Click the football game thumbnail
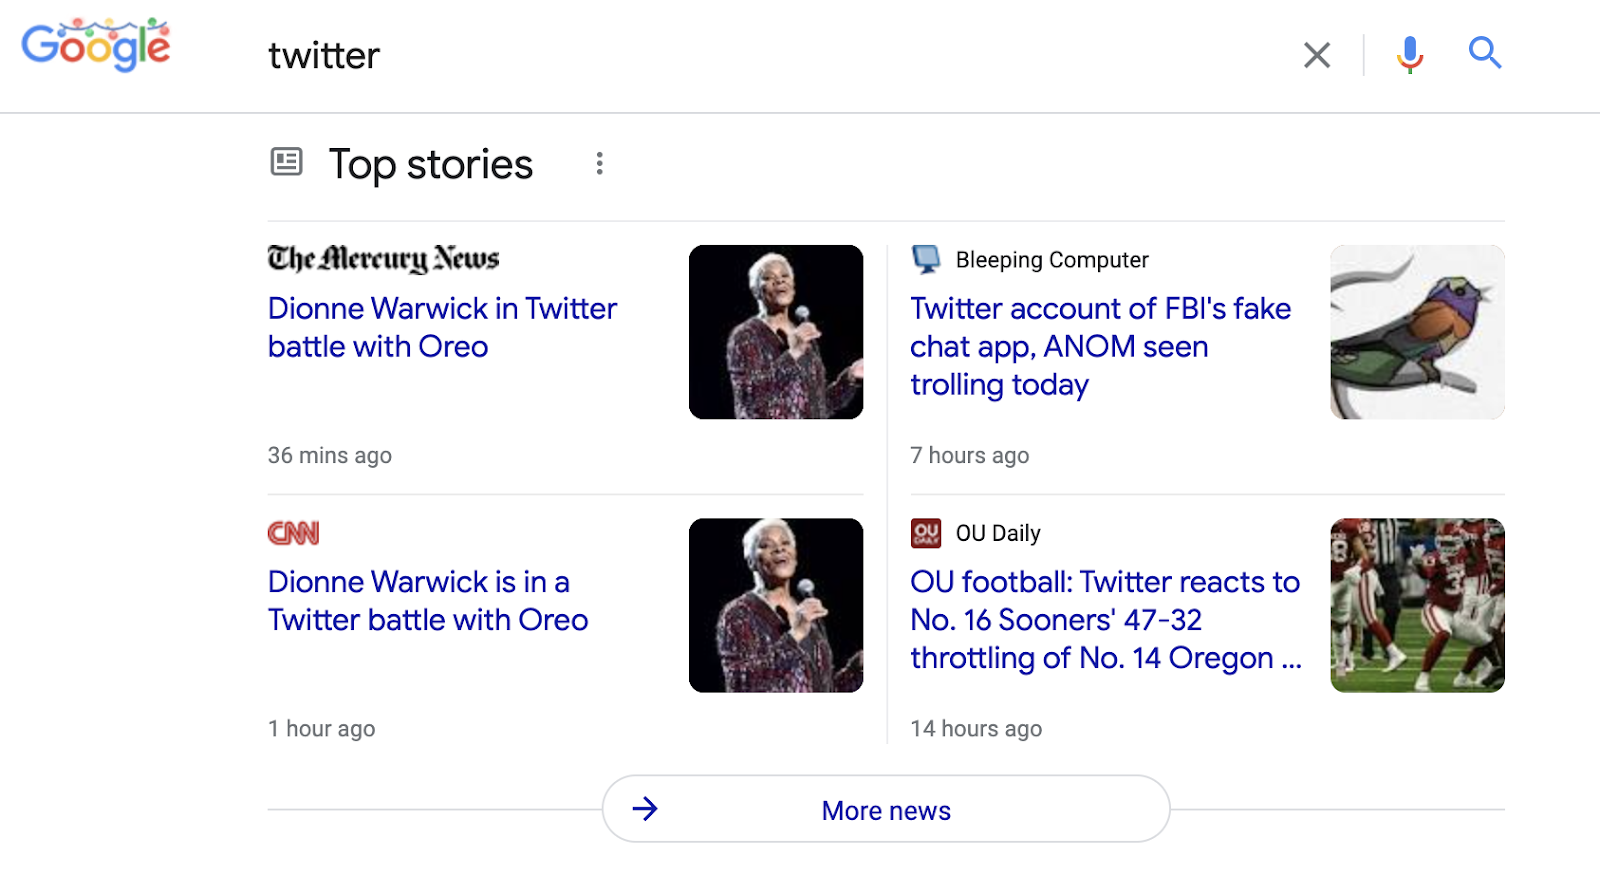The height and width of the screenshot is (894, 1600). coord(1417,605)
